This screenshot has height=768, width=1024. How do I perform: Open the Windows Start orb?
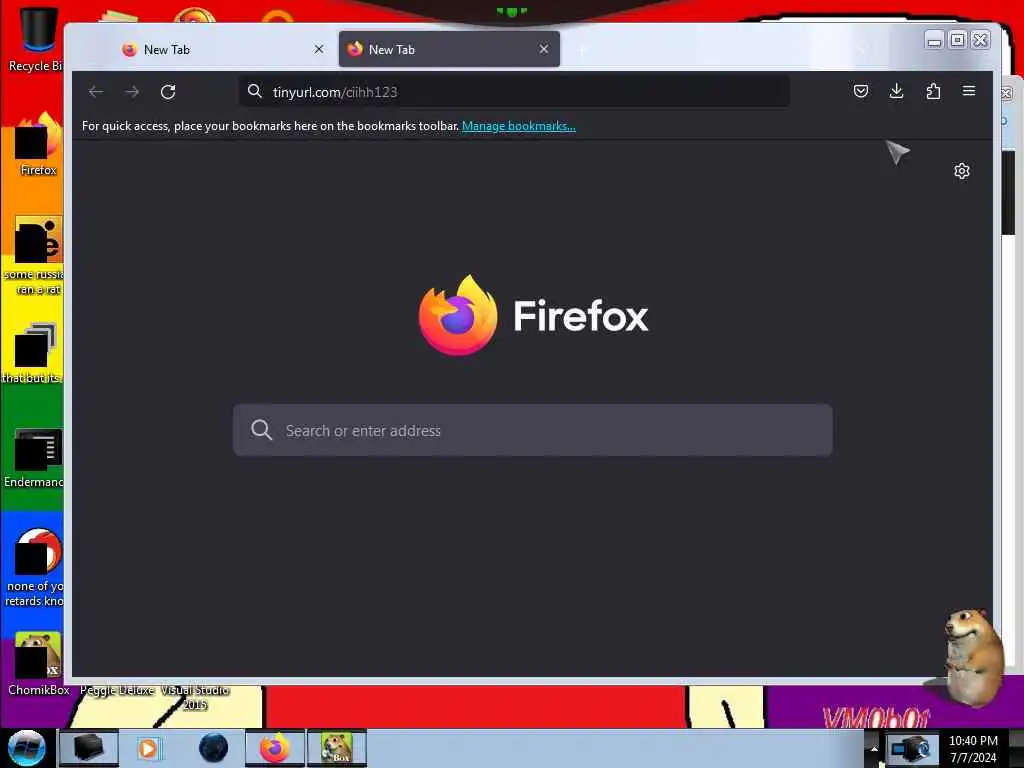tap(27, 748)
